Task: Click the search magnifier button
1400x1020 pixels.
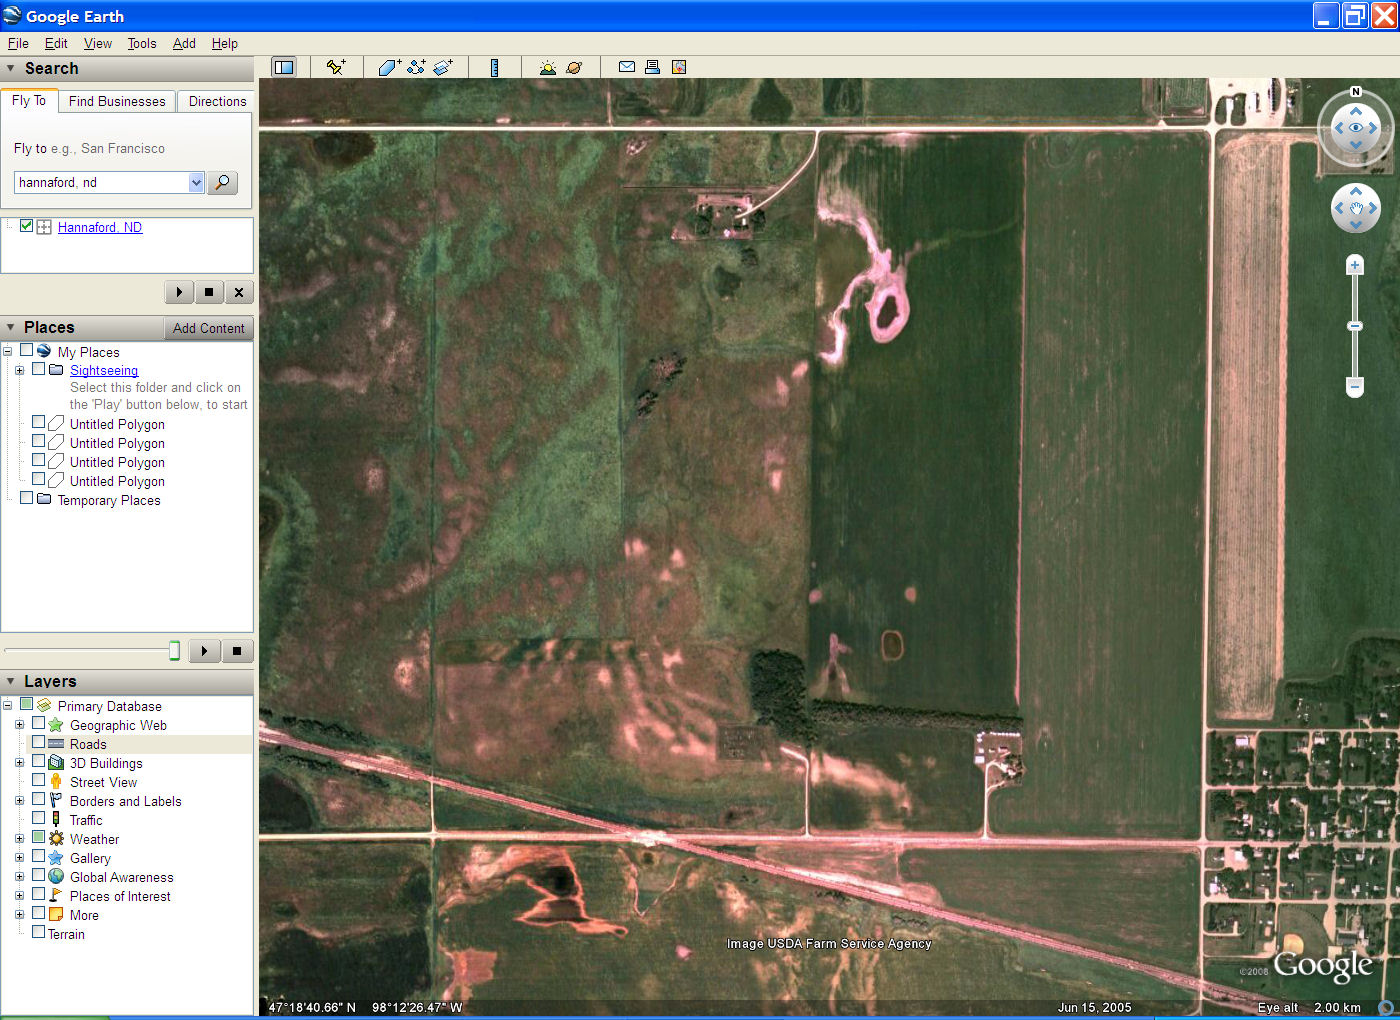Action: pyautogui.click(x=222, y=183)
